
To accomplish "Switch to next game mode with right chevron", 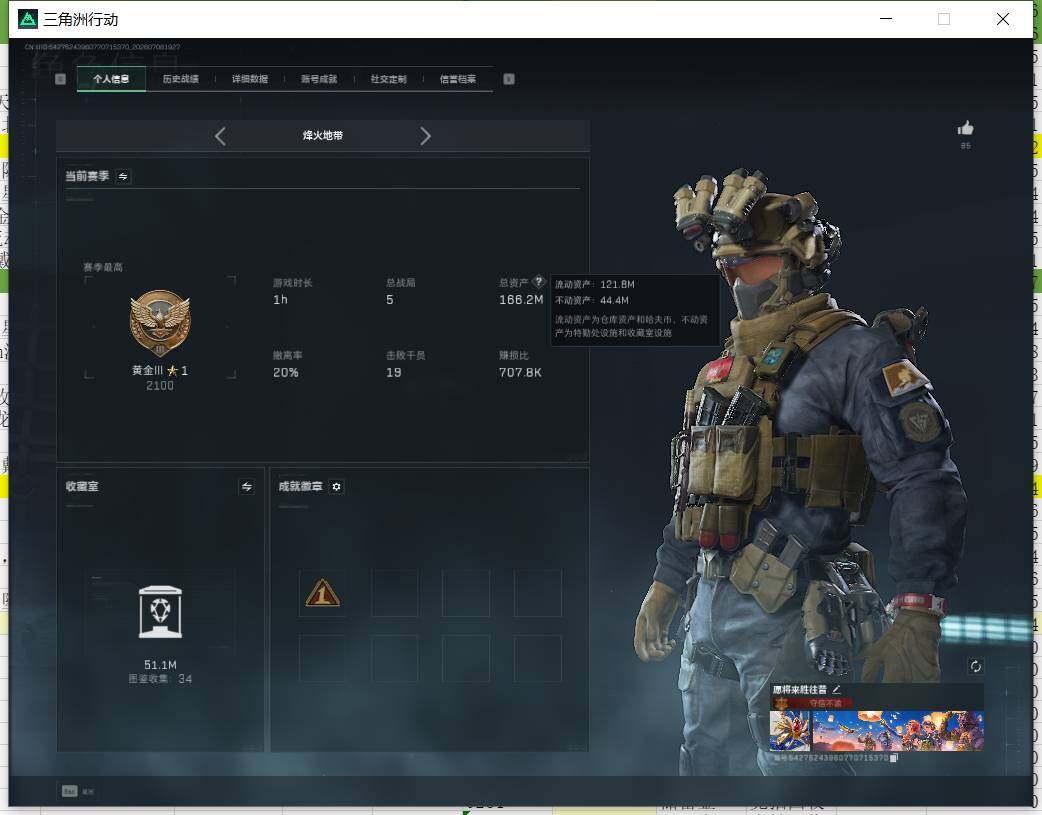I will [425, 136].
